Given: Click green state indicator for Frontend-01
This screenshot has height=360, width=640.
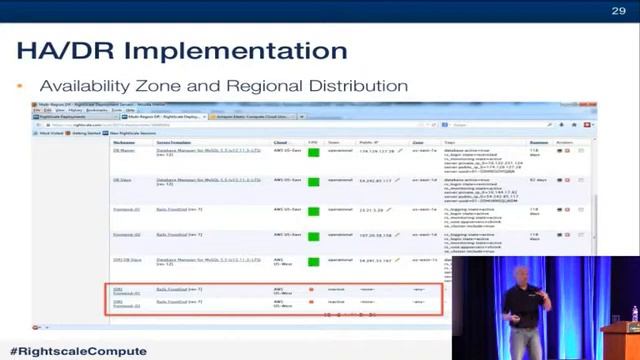Looking at the screenshot, I should tap(313, 211).
